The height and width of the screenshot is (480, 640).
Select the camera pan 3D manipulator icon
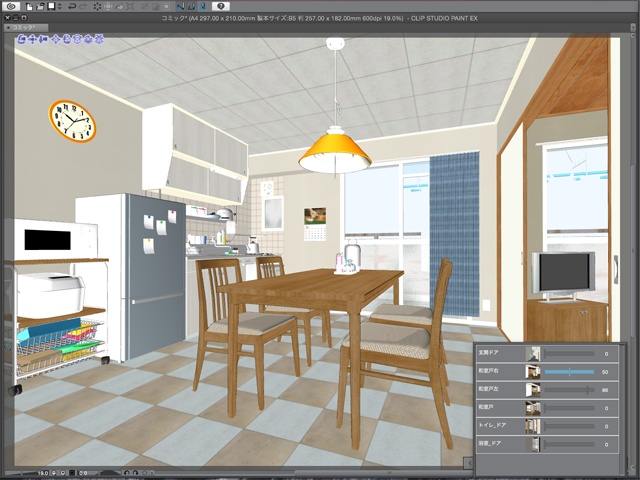tap(33, 39)
